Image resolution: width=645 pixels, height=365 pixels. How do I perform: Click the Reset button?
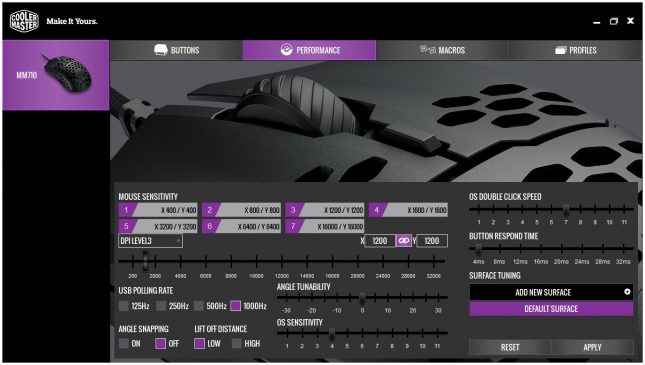pyautogui.click(x=510, y=347)
